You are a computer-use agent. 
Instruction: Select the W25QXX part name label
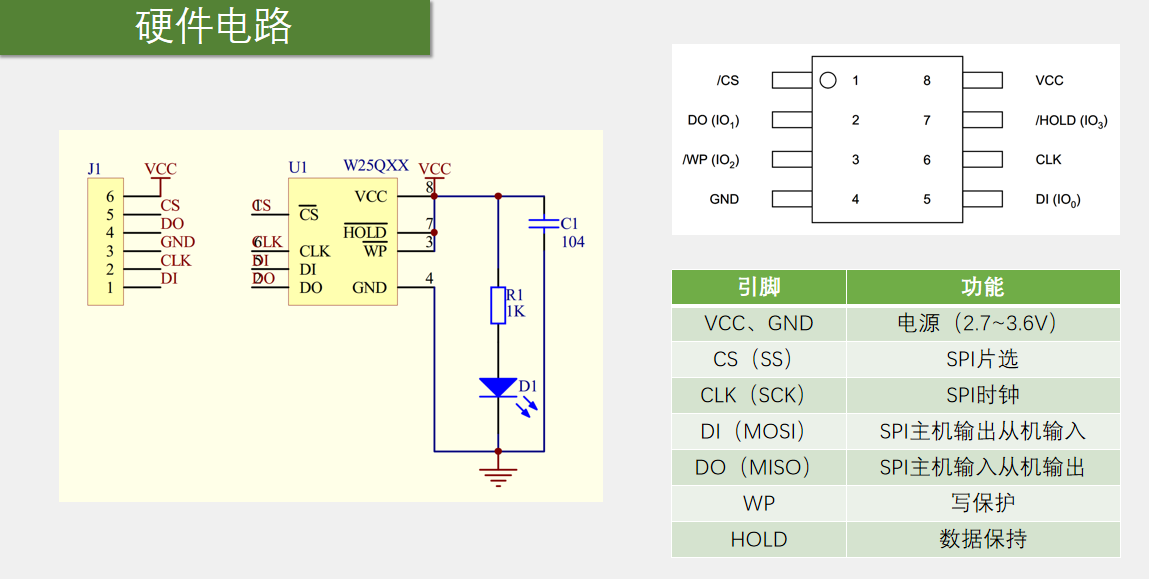point(376,166)
